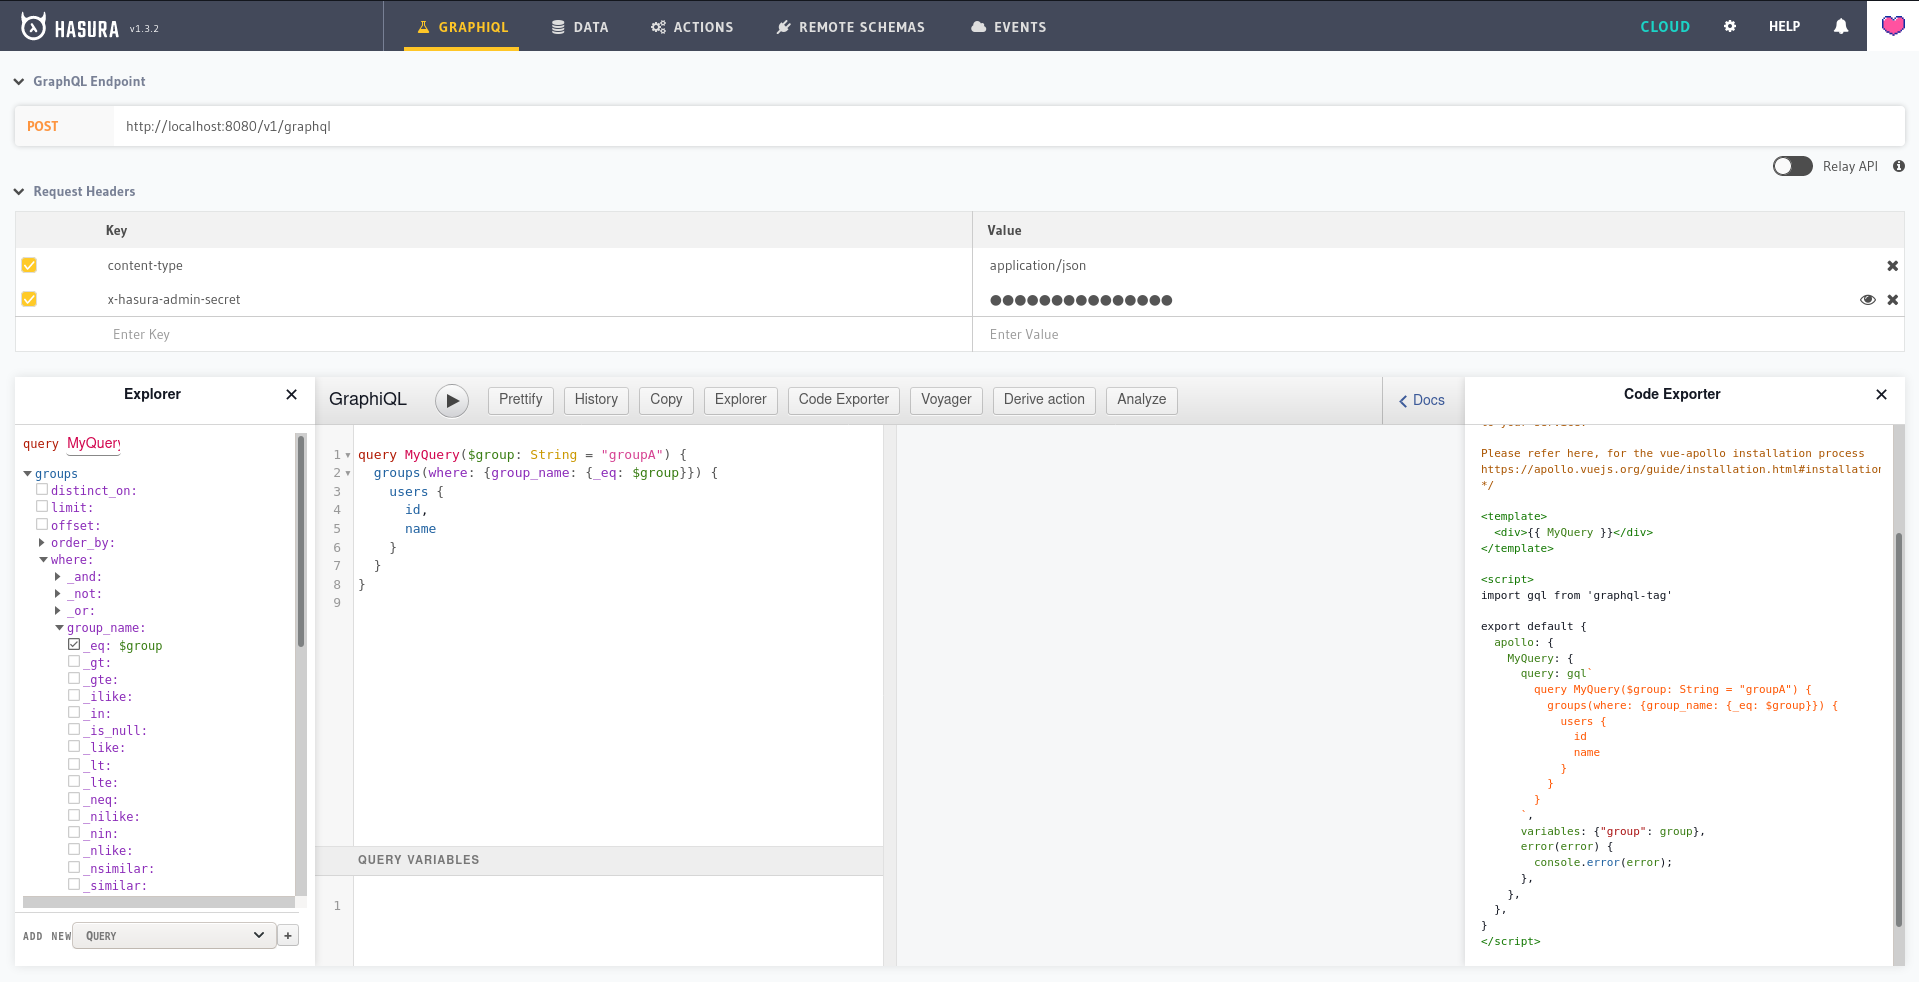Image resolution: width=1919 pixels, height=982 pixels.
Task: Click the chevron icon beside Docs
Action: pyautogui.click(x=1403, y=401)
